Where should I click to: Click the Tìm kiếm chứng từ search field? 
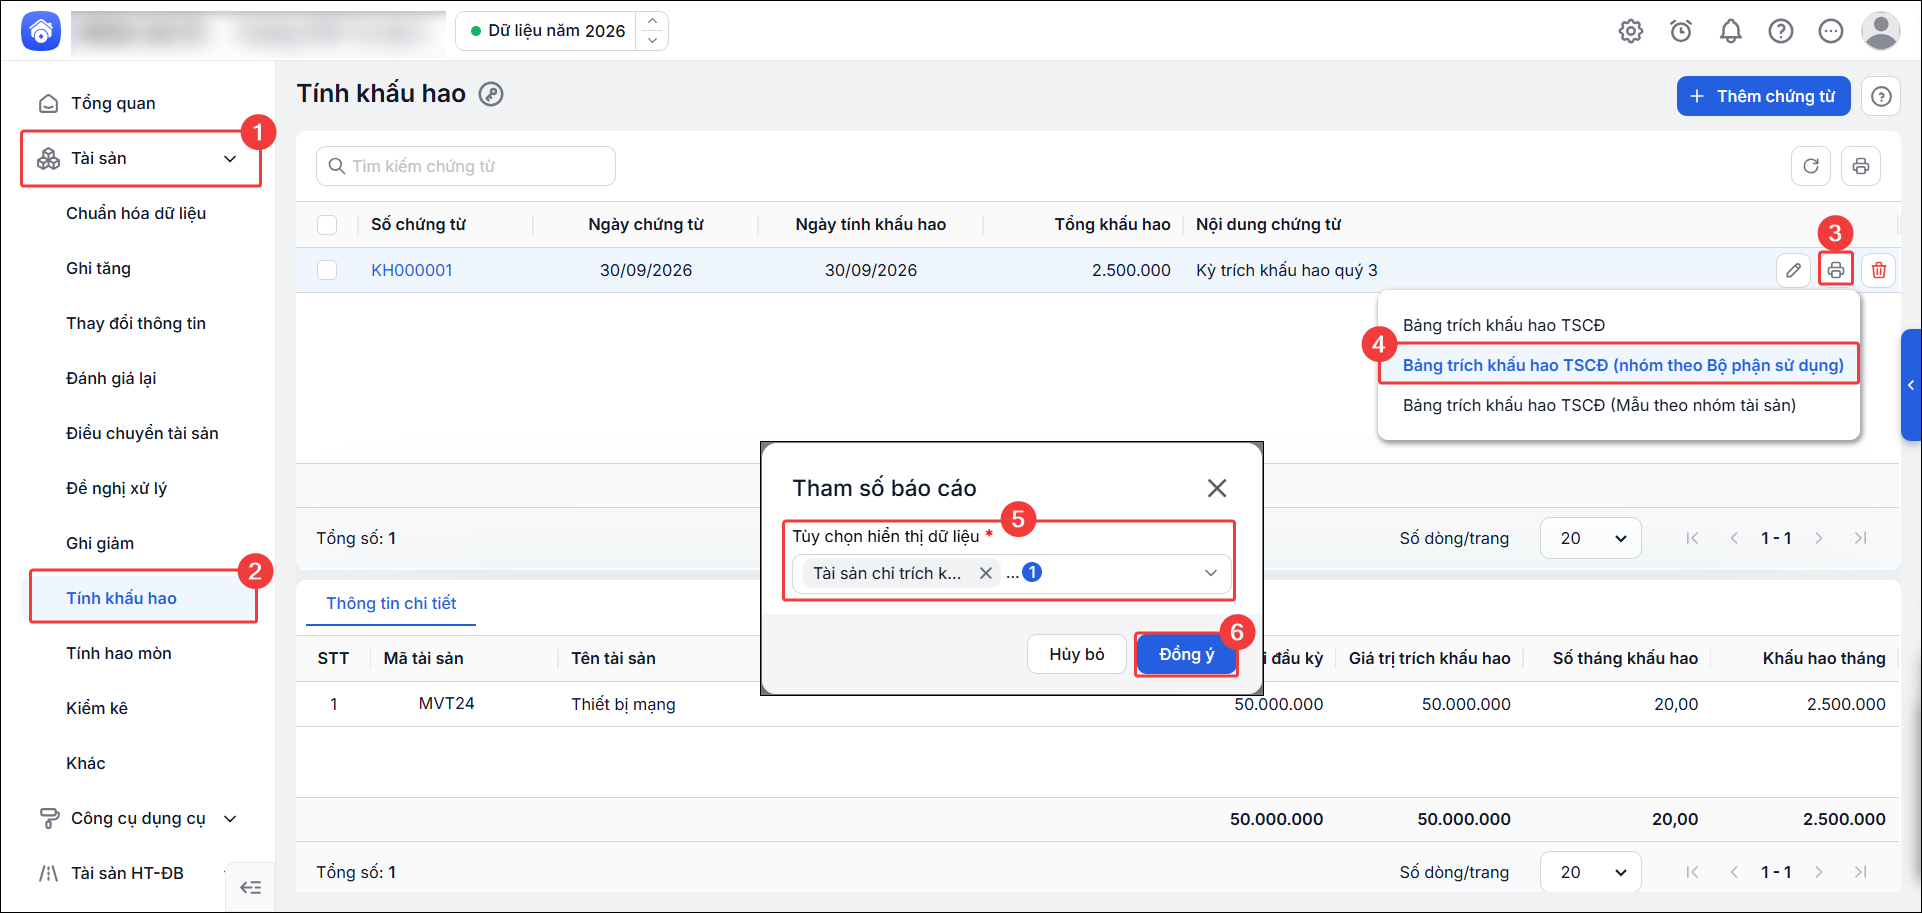(x=466, y=166)
